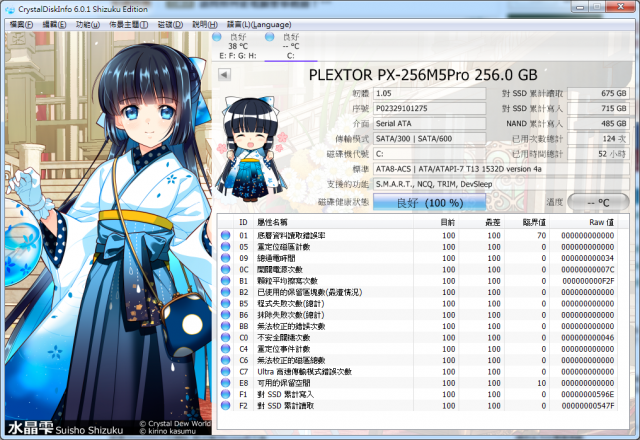This screenshot has width=640, height=440.
Task: Click the status orb for attribute B2
Action: [x=225, y=292]
